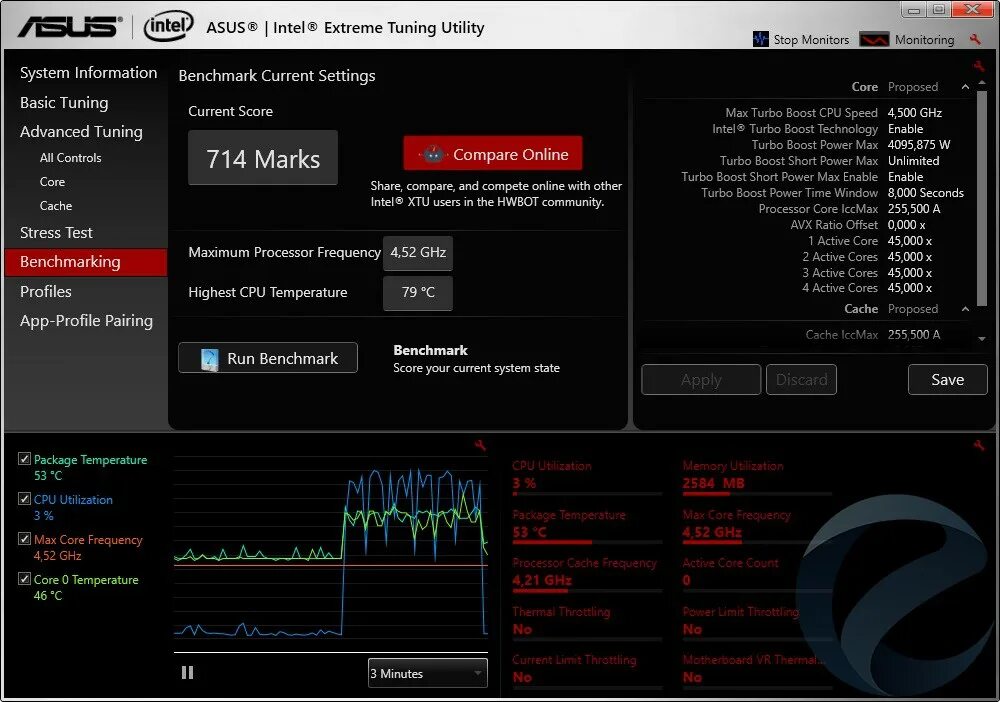The width and height of the screenshot is (1000, 702).
Task: Click the Monitoring label in the title bar
Action: 924,40
